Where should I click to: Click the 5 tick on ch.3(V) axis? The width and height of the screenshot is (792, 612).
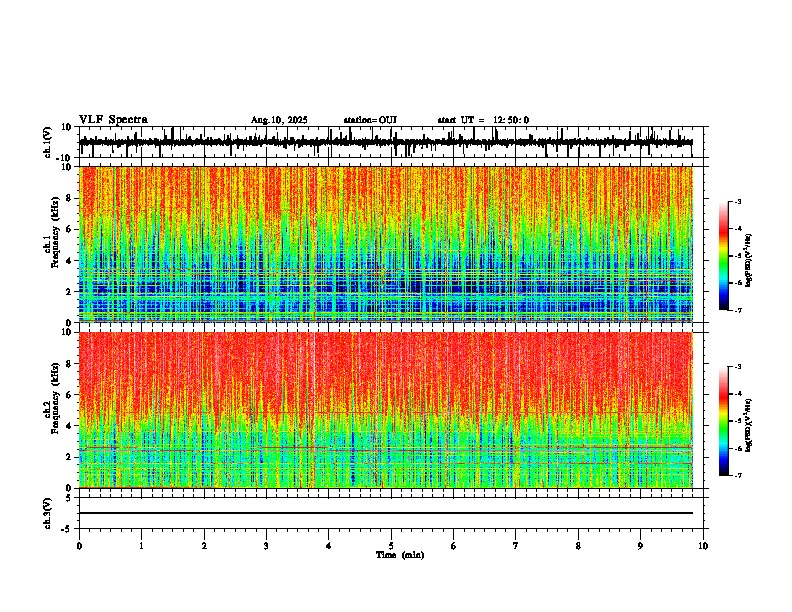(69, 498)
